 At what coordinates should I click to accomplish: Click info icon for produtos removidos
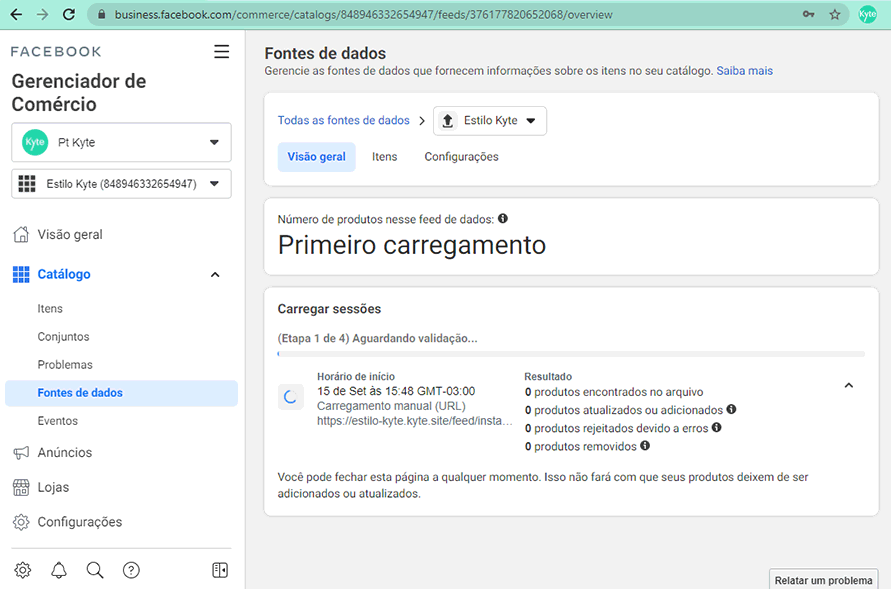pyautogui.click(x=645, y=445)
